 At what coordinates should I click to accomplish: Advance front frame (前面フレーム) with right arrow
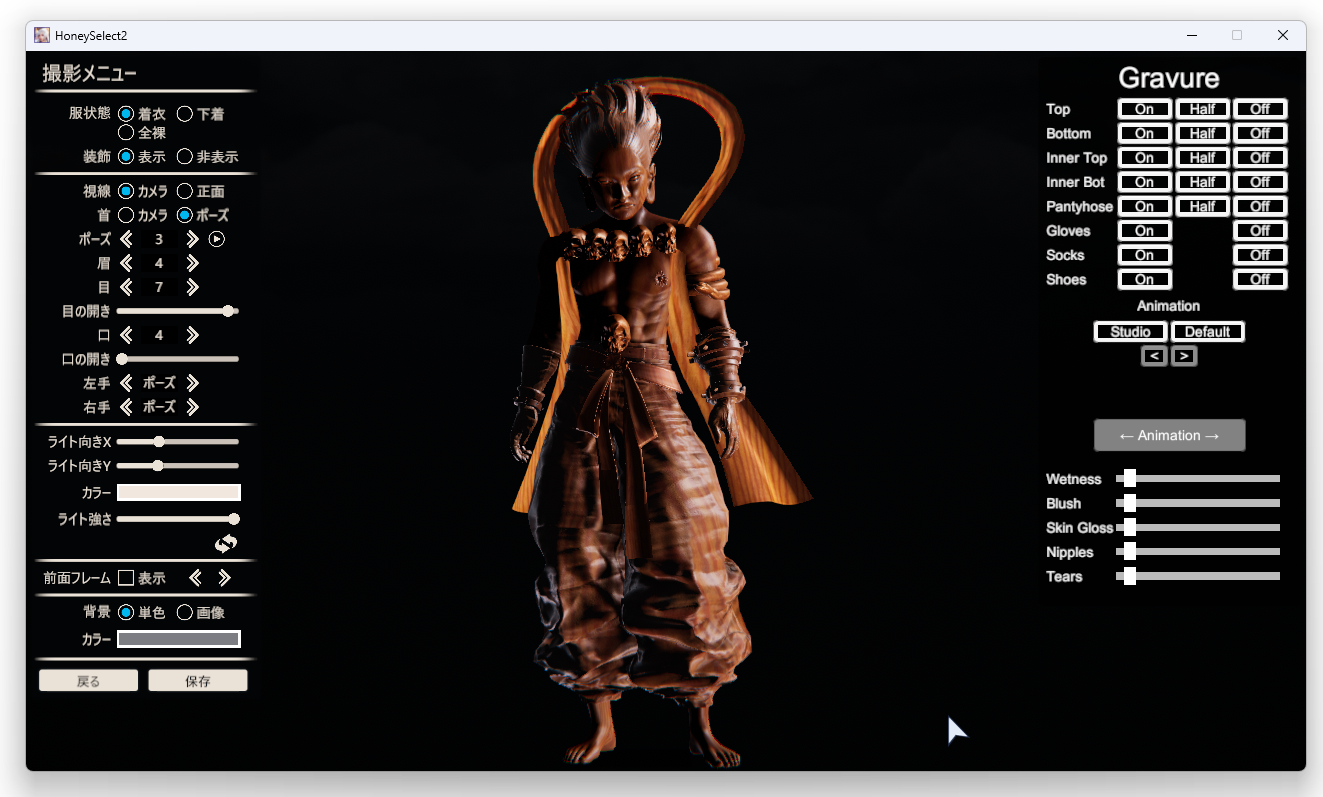(x=225, y=578)
